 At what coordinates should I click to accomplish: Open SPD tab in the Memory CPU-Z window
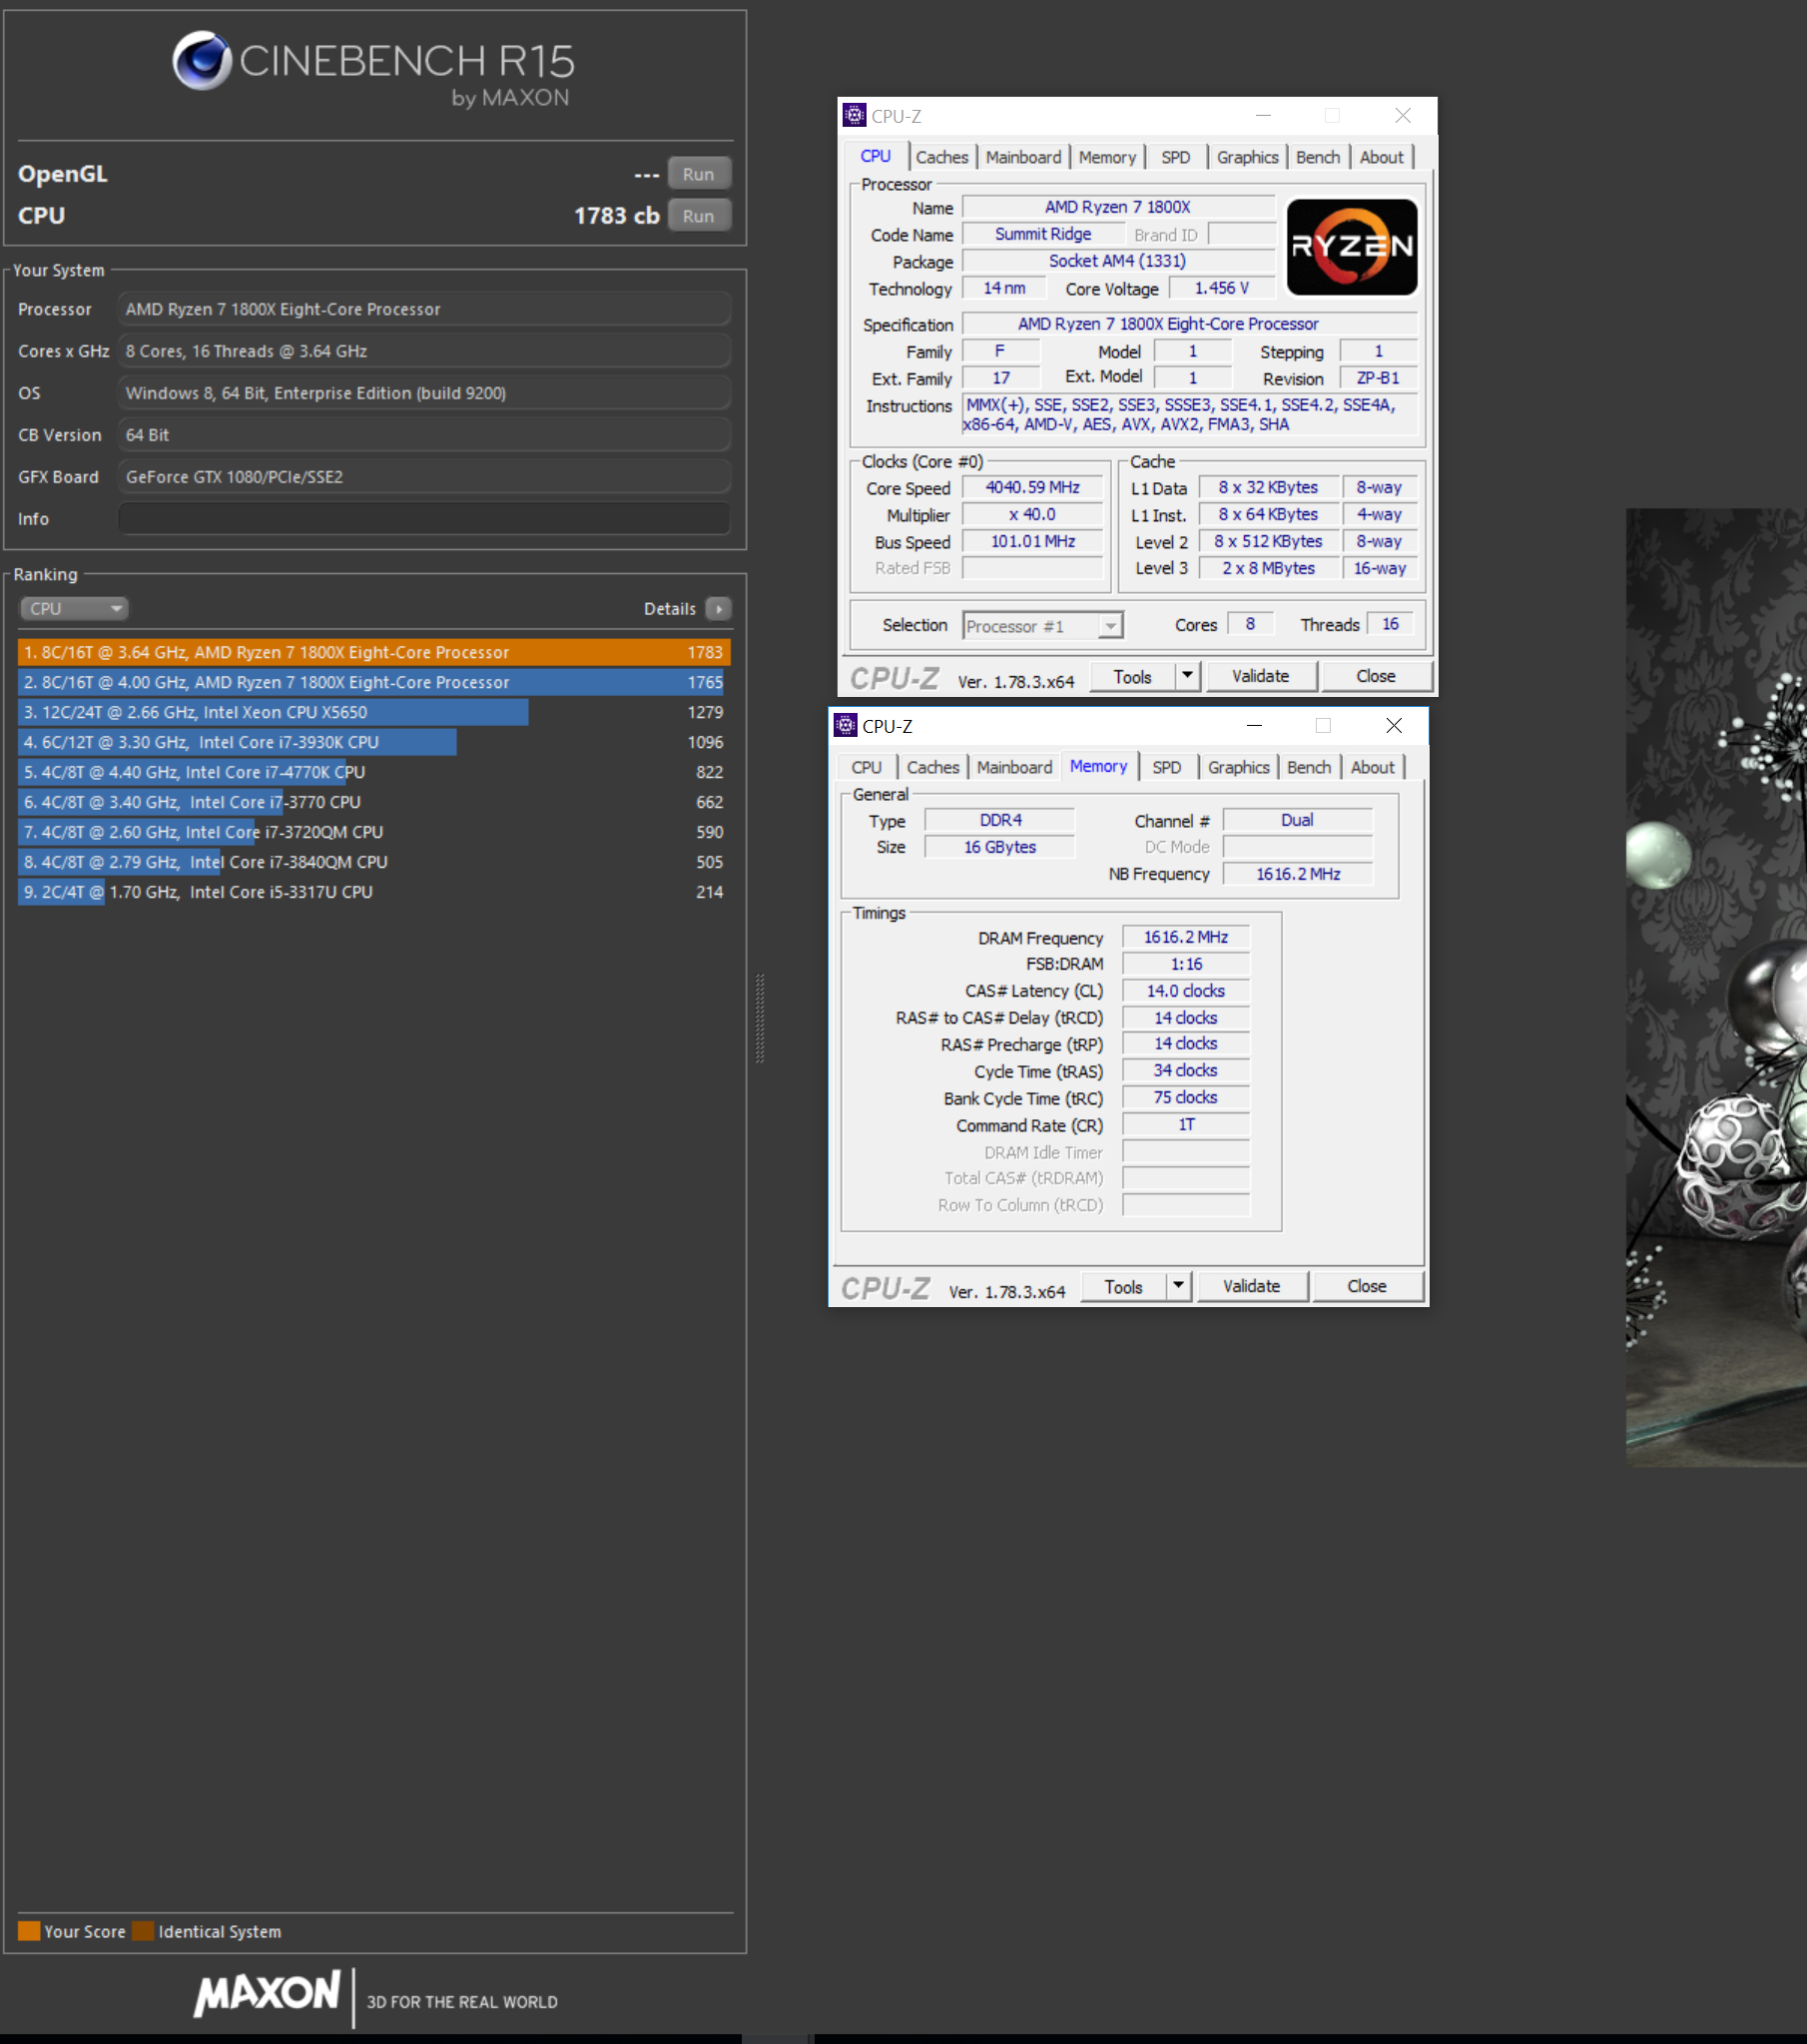[1166, 767]
